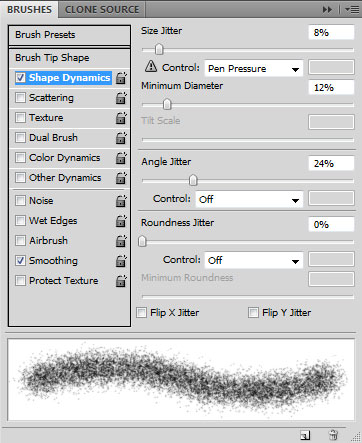The width and height of the screenshot is (362, 443).
Task: Click the create new brush icon
Action: pos(305,435)
